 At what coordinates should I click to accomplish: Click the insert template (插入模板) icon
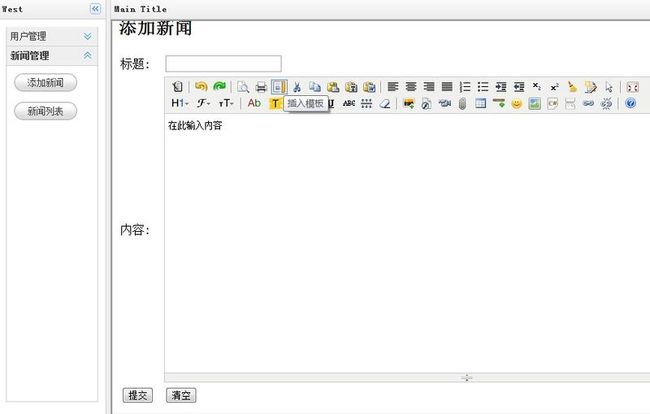(279, 87)
